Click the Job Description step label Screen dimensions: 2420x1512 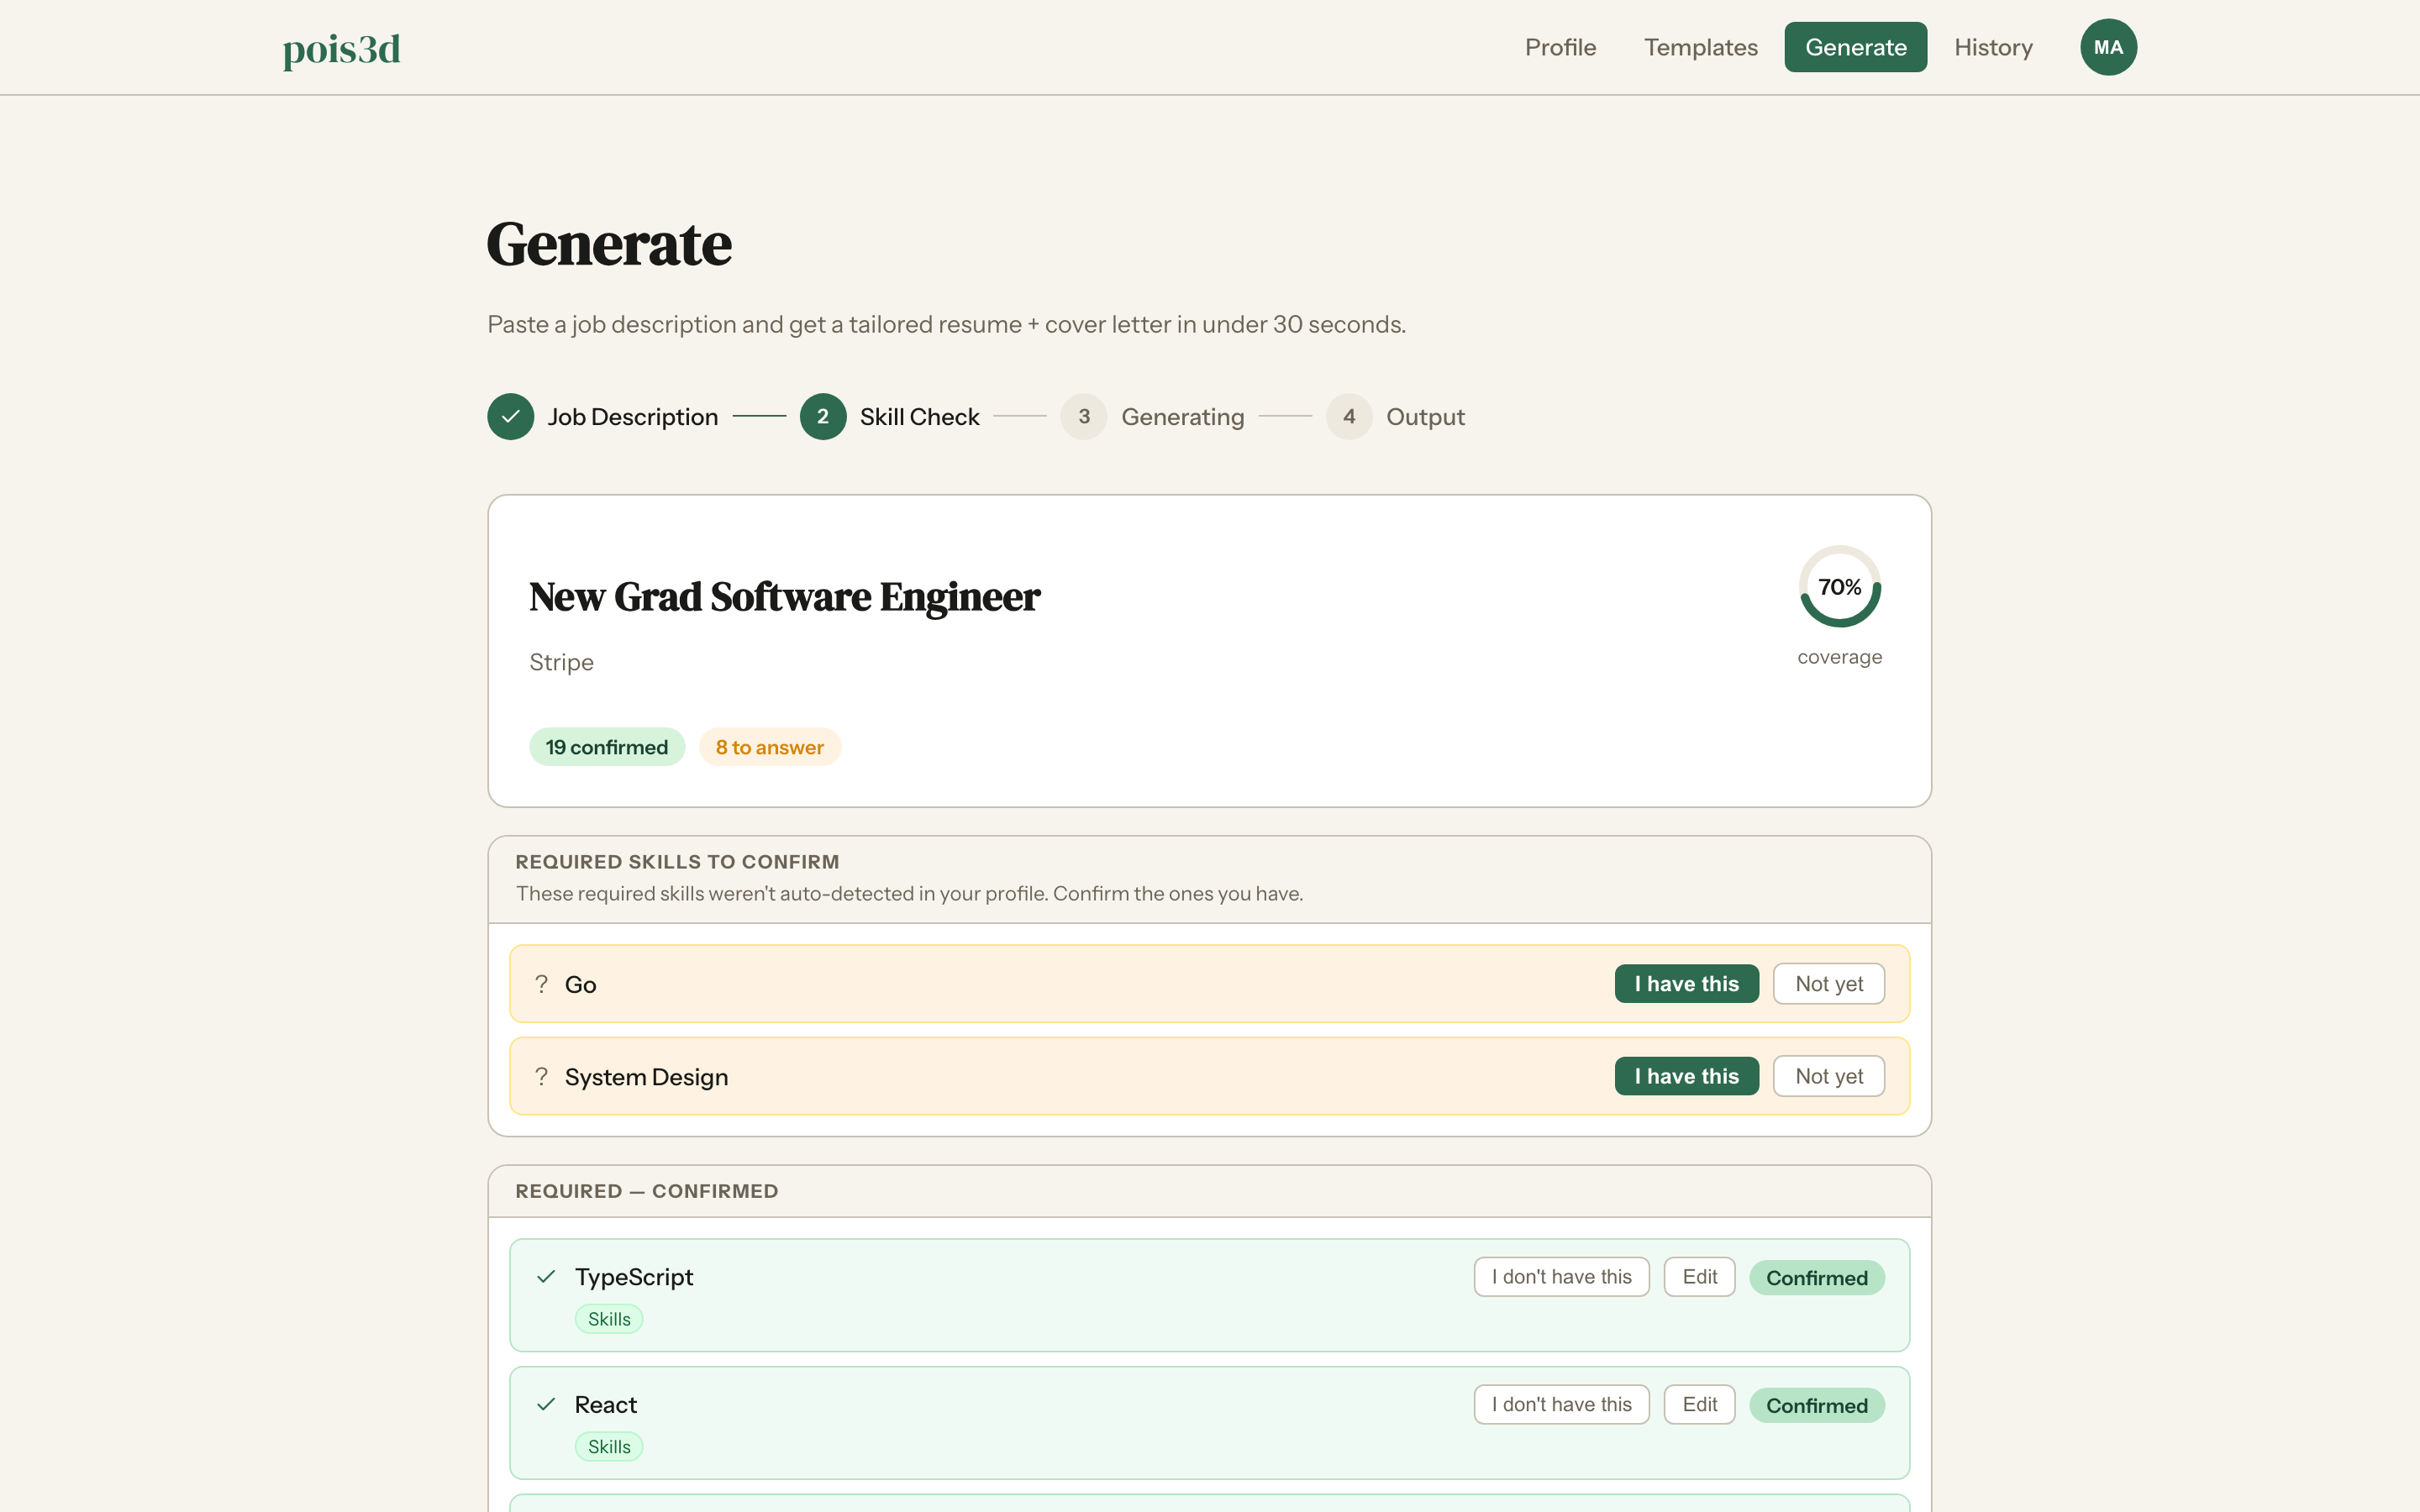pyautogui.click(x=632, y=417)
